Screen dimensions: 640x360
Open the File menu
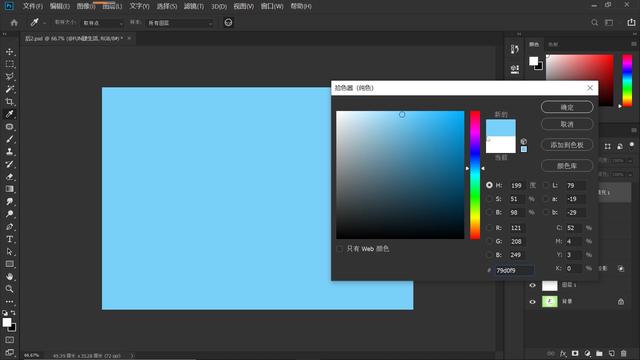pos(33,6)
